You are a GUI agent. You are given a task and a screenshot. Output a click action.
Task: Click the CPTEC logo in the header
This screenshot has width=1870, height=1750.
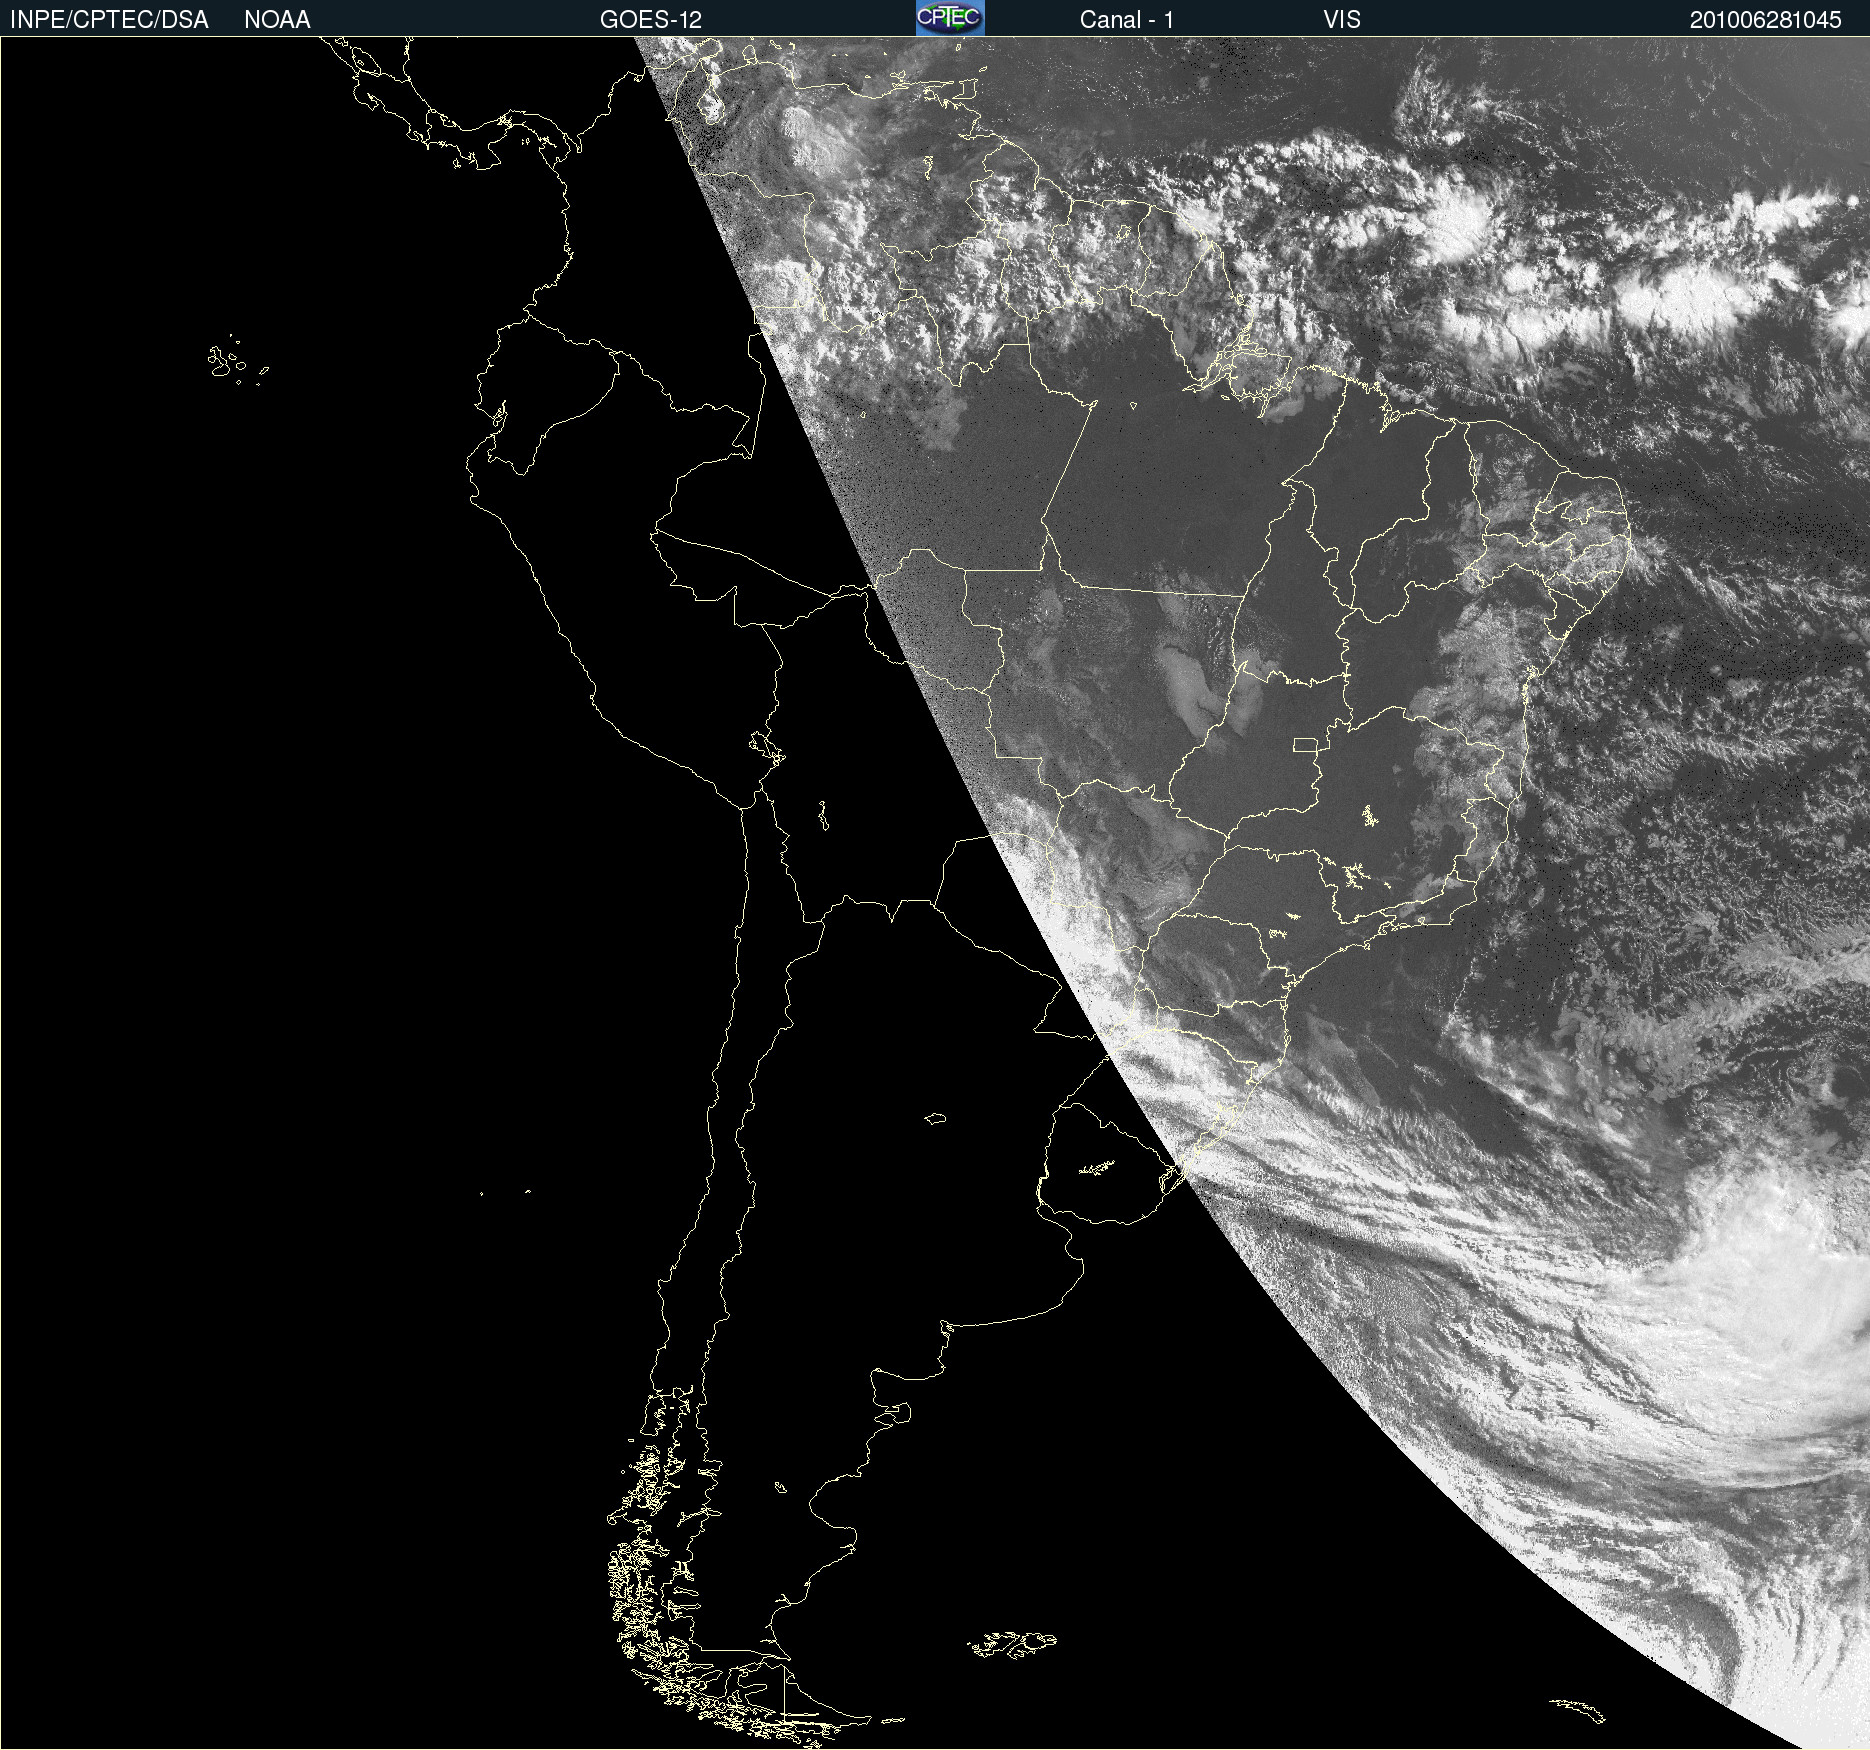point(950,18)
